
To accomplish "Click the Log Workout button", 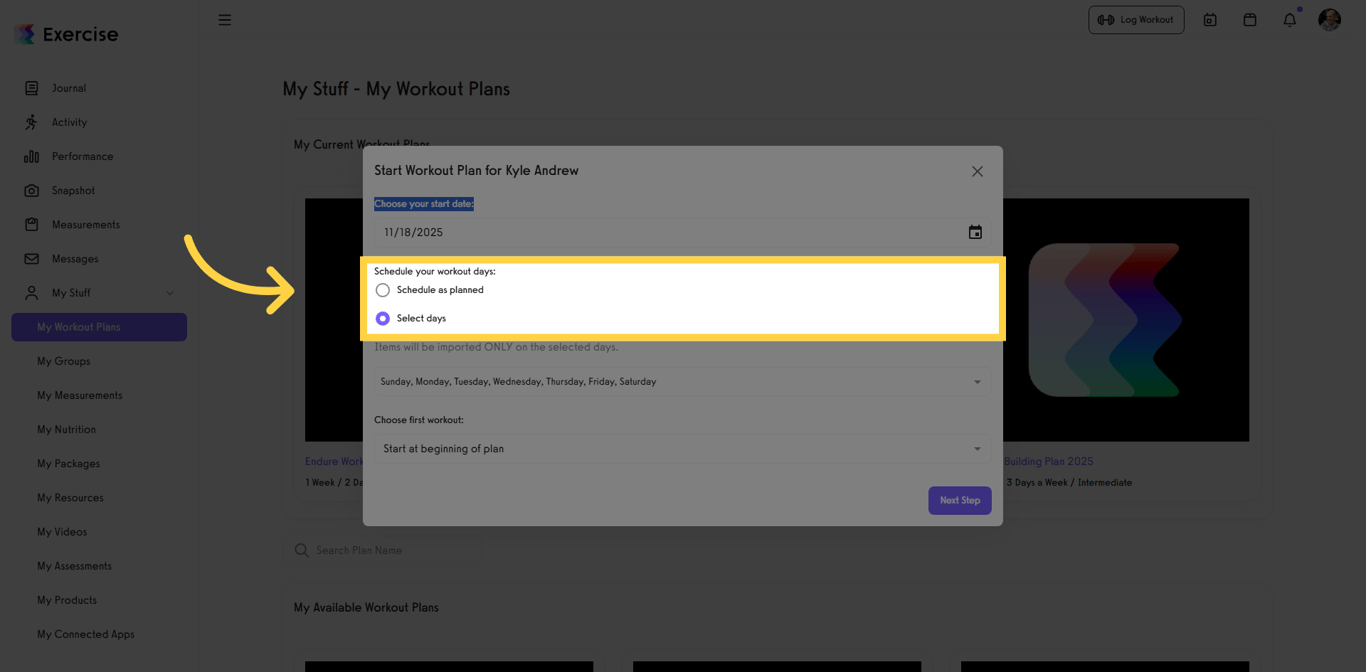I will click(x=1136, y=20).
